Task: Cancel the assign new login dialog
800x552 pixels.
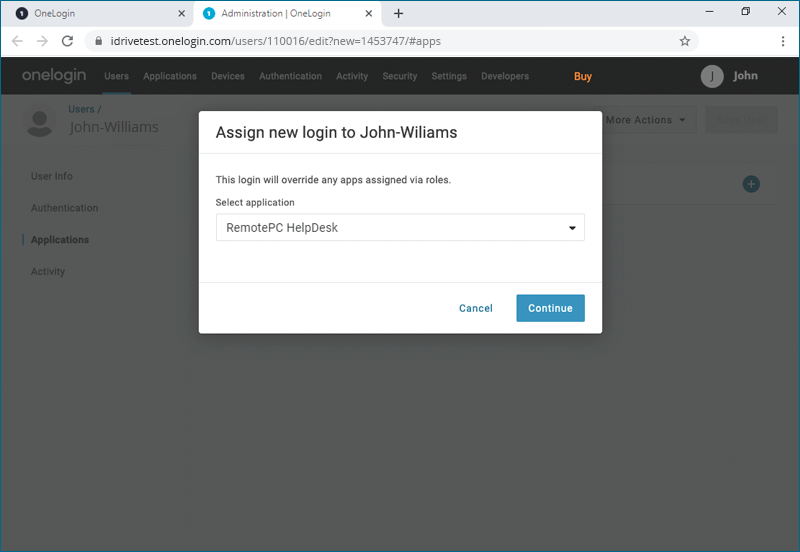Action: pyautogui.click(x=476, y=308)
